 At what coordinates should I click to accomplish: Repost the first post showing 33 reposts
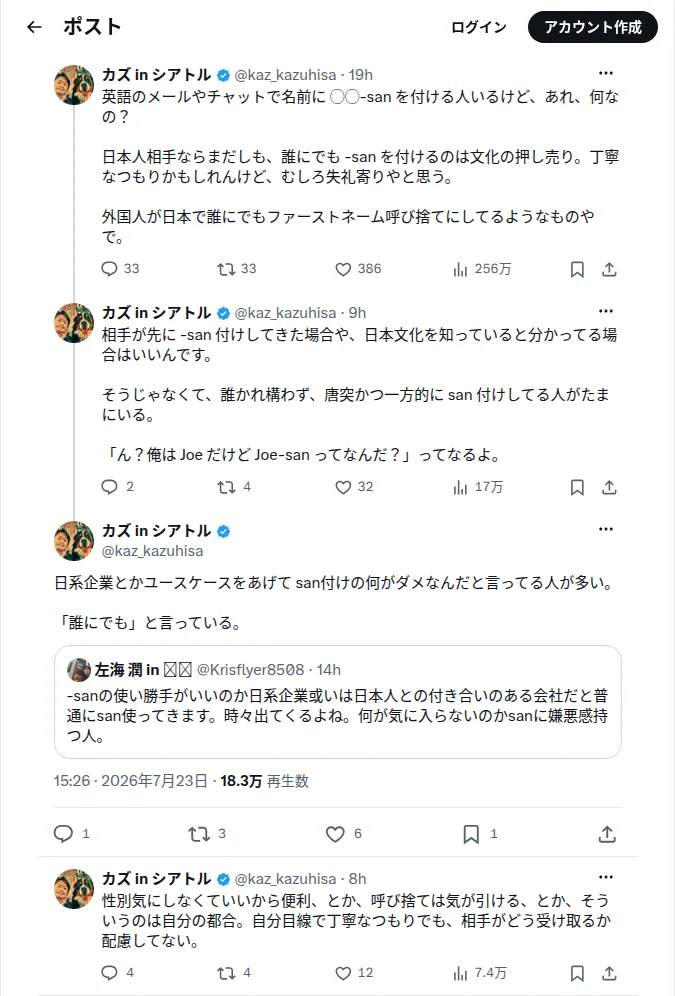(237, 269)
